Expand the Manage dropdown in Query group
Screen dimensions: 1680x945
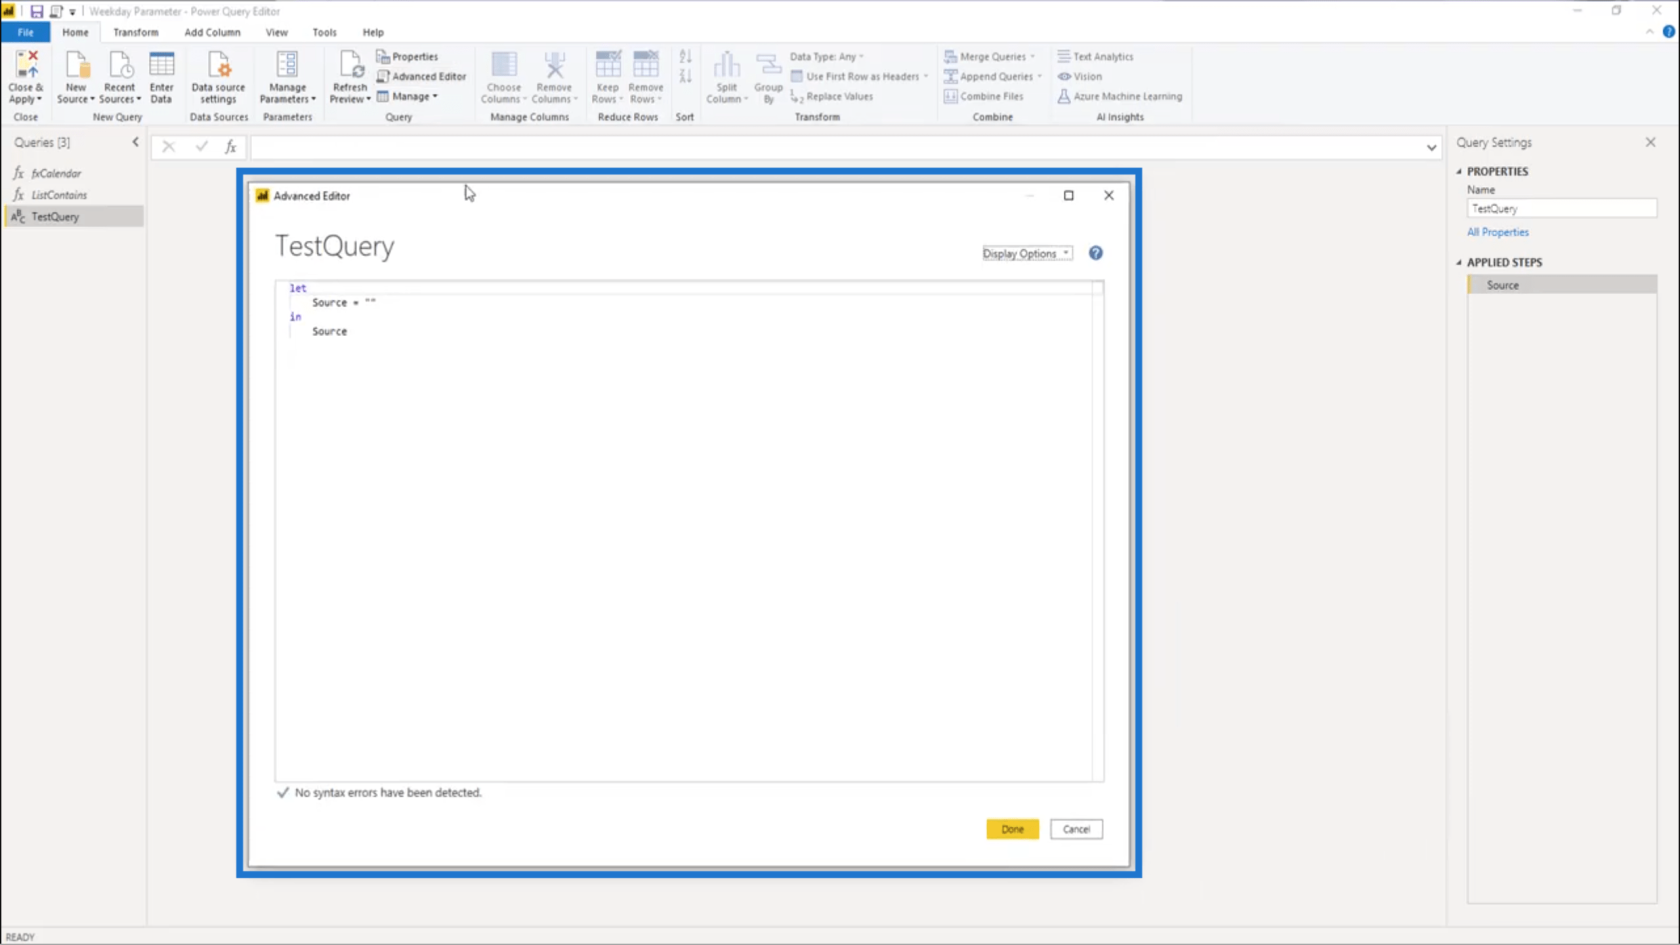pos(407,97)
